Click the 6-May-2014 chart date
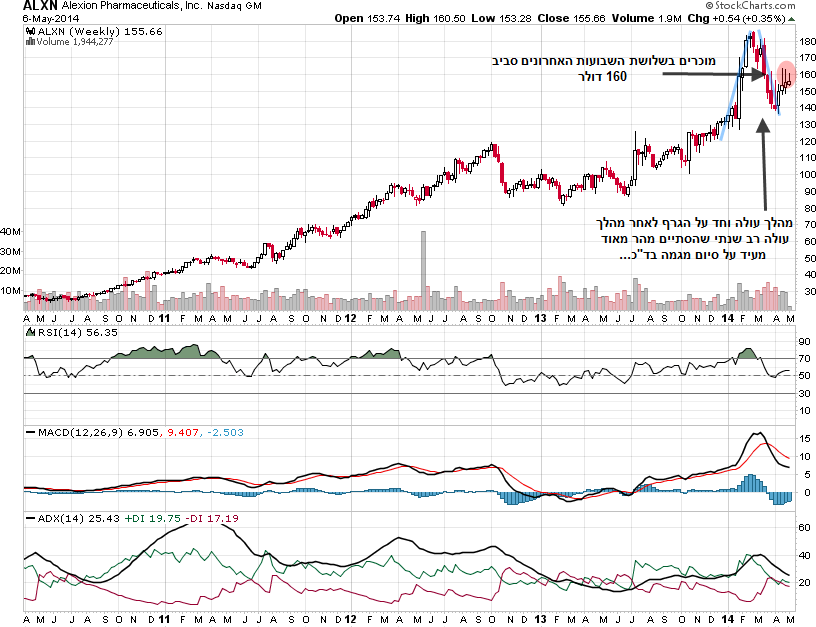 tap(50, 18)
